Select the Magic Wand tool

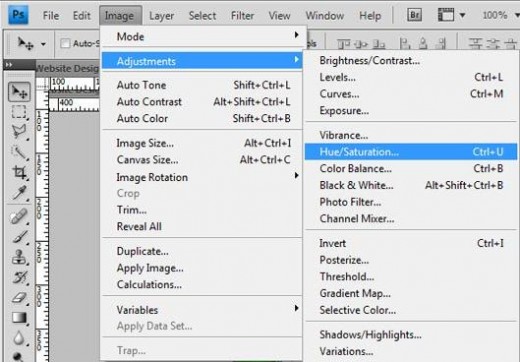(19, 153)
